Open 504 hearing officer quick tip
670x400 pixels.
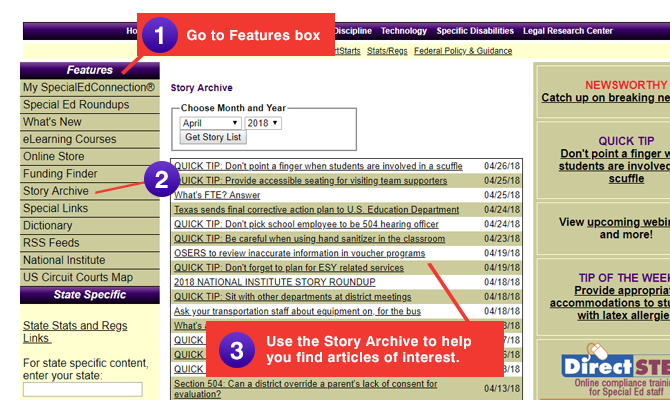pyautogui.click(x=306, y=224)
